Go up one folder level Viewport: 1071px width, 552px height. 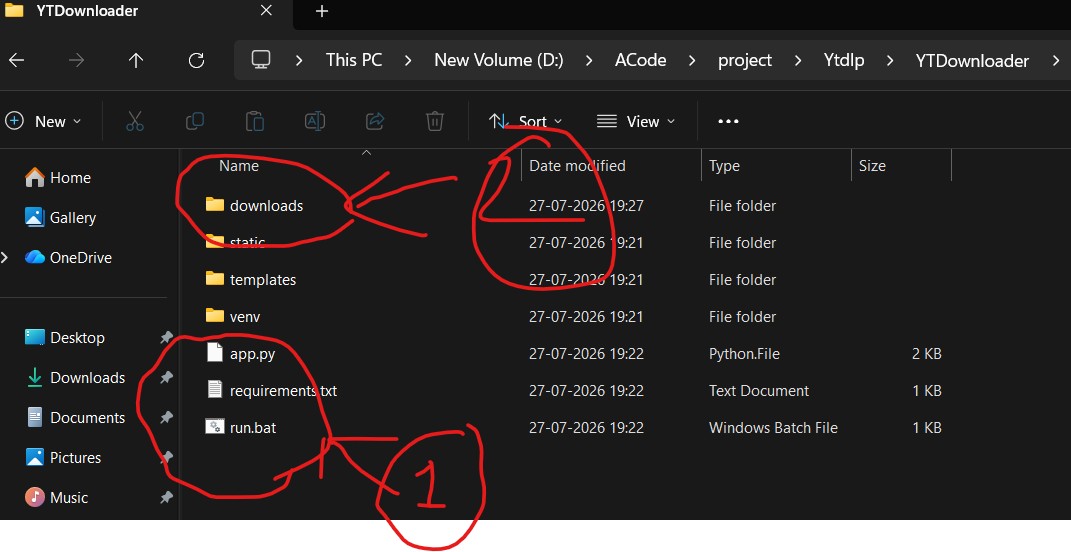point(136,60)
